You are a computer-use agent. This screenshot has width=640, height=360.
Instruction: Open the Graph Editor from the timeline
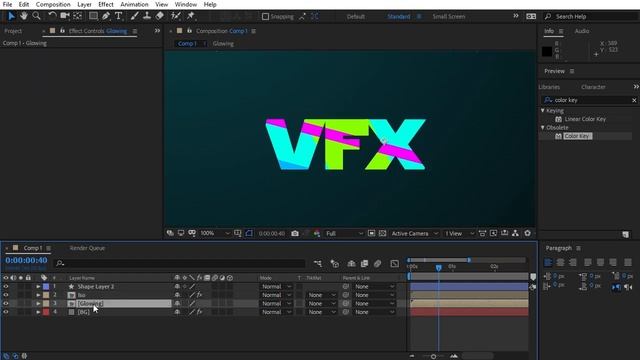394,264
